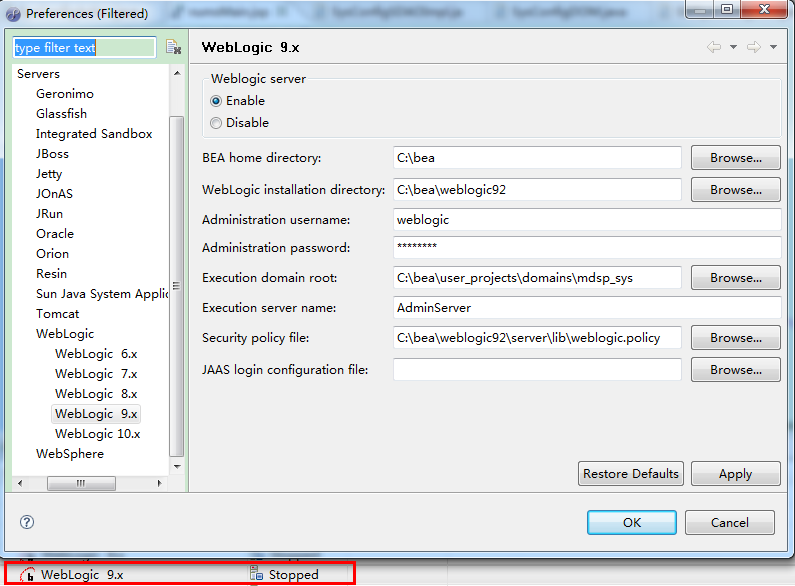Select WebLogic 9.x tree item
795x586 pixels.
click(96, 414)
